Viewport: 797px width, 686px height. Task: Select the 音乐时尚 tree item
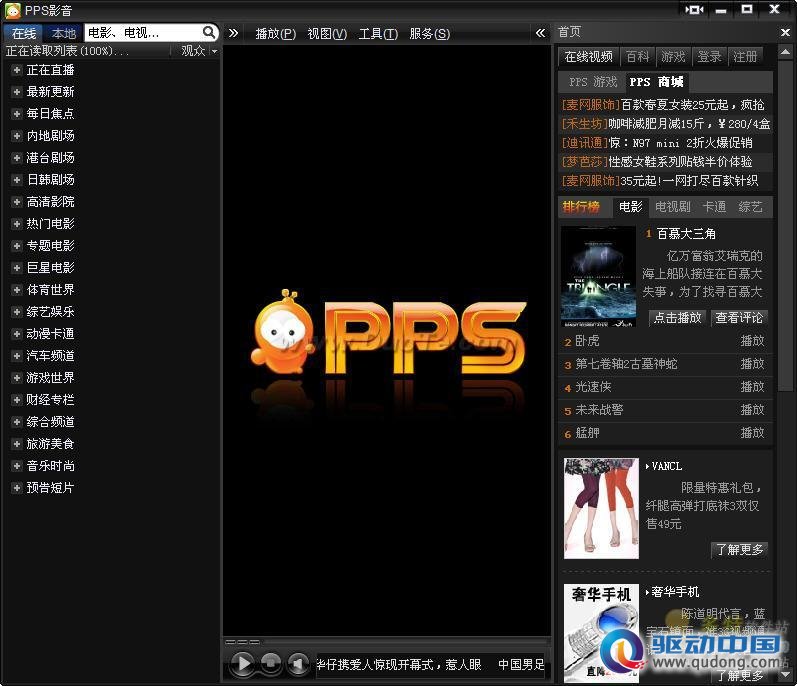pos(50,466)
